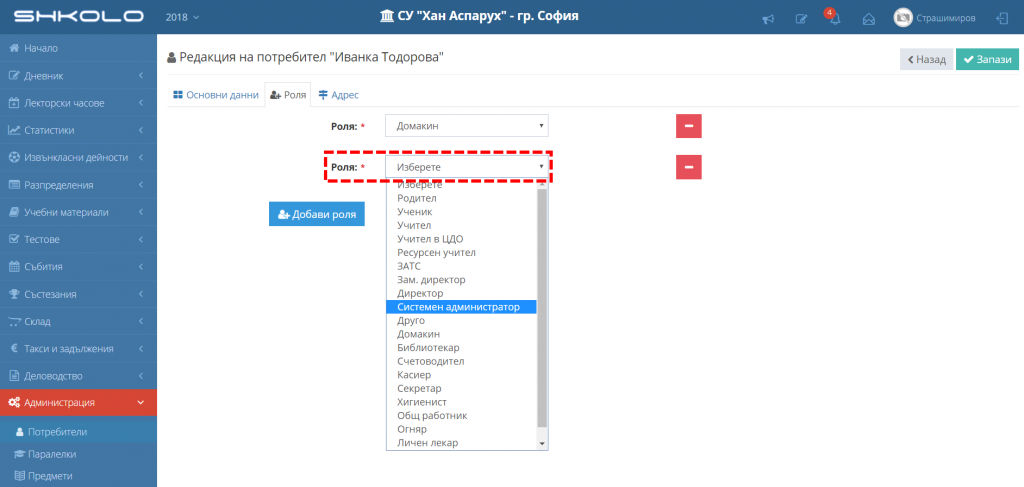Choose Системен администратор from role list
Image resolution: width=1024 pixels, height=487 pixels.
461,307
